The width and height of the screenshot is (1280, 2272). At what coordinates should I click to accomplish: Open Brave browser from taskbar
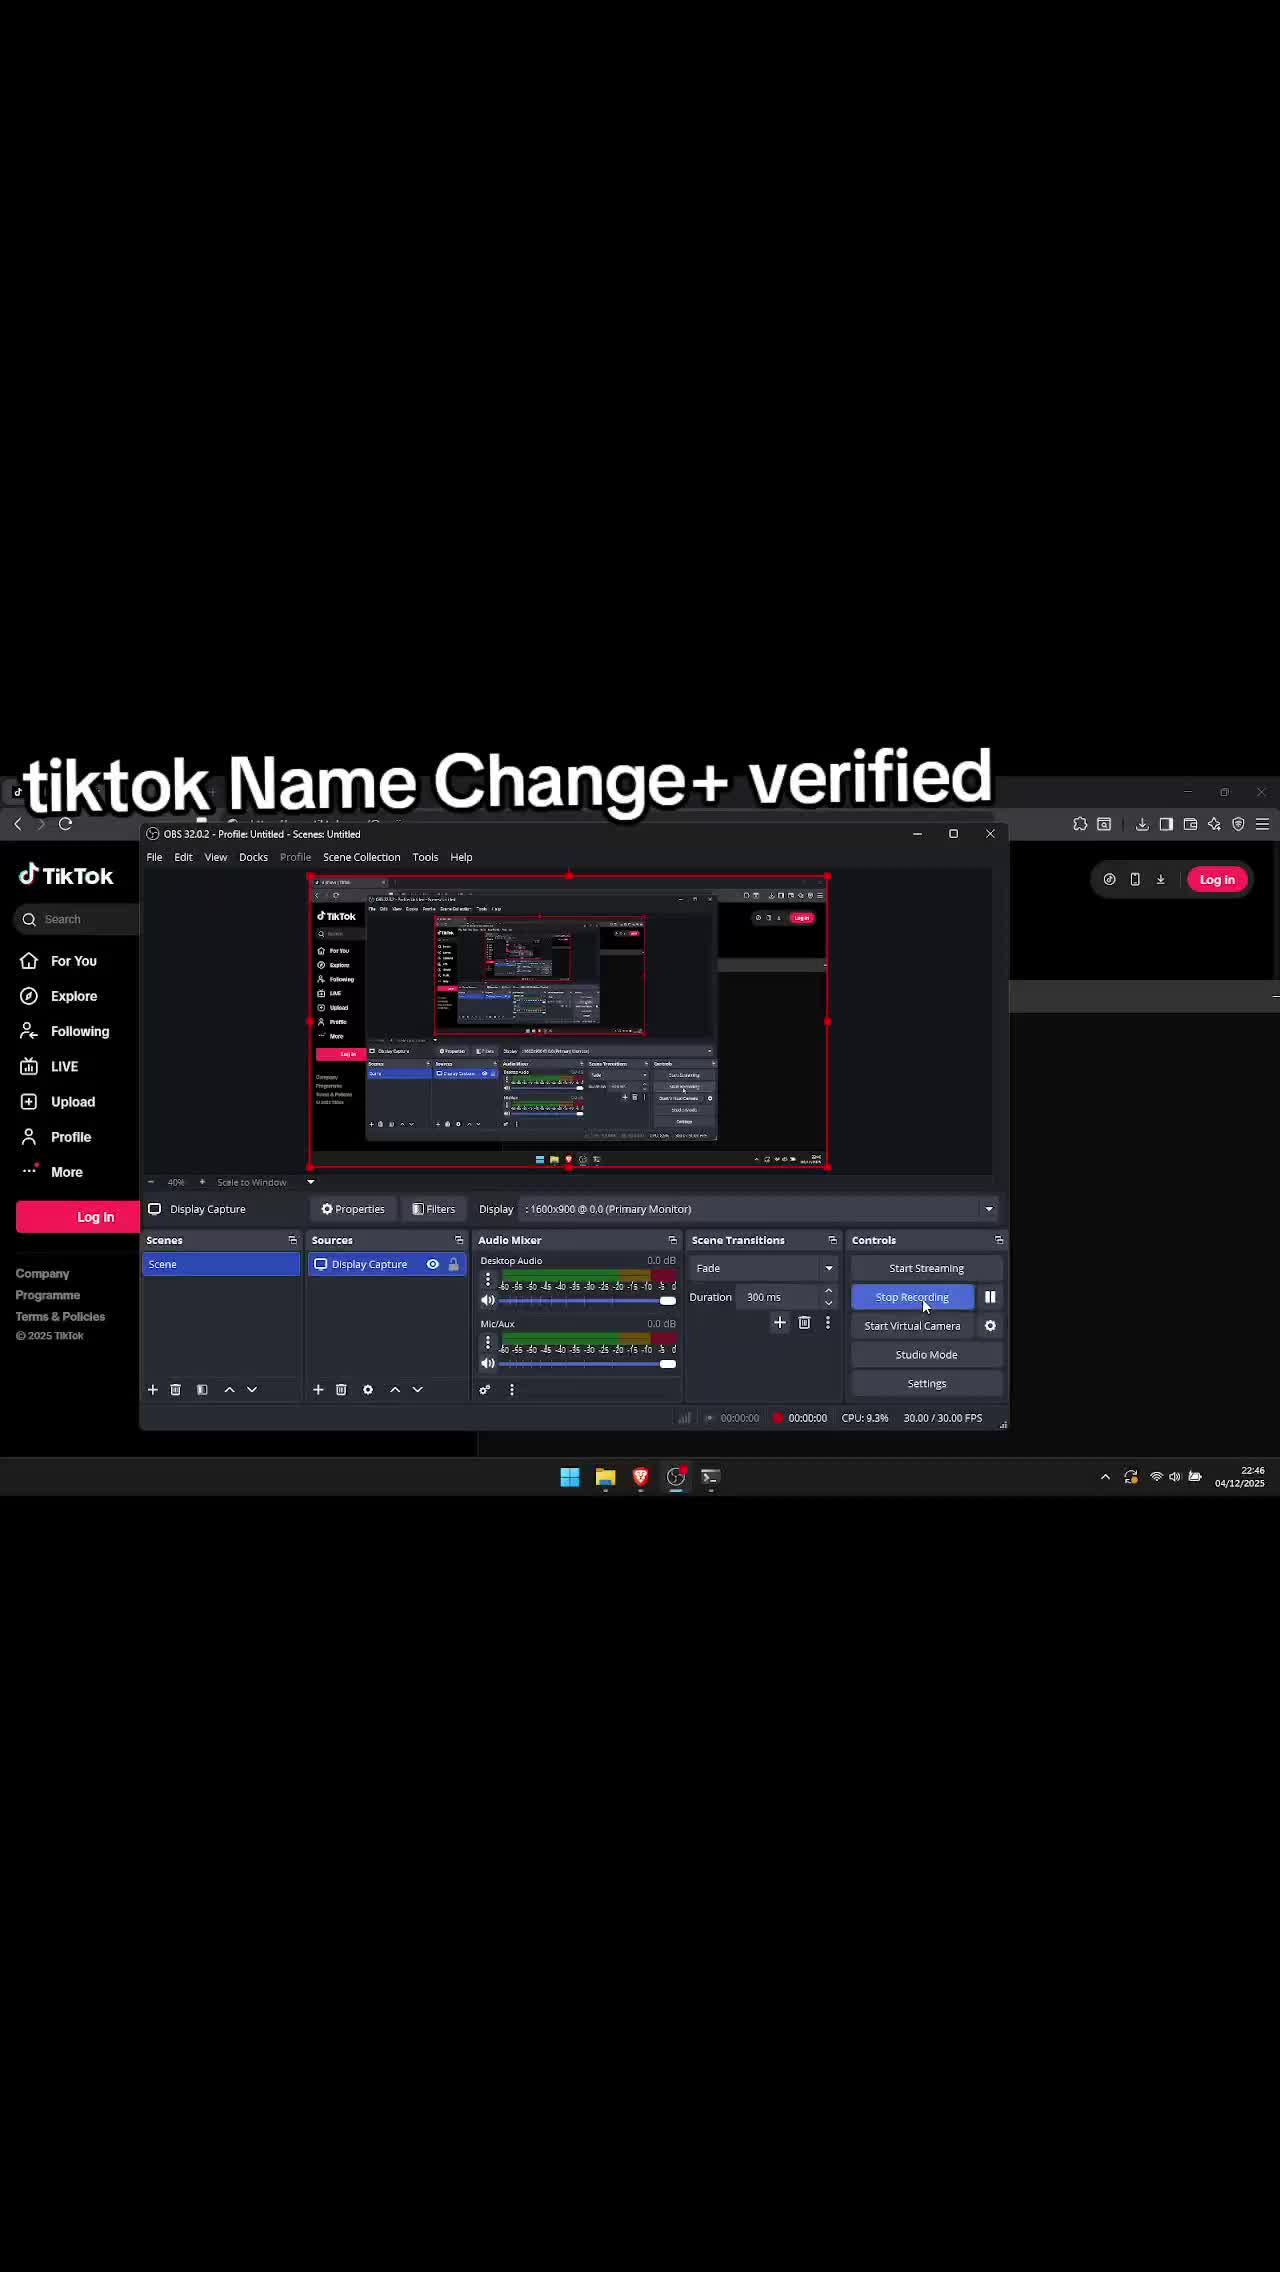coord(641,1477)
